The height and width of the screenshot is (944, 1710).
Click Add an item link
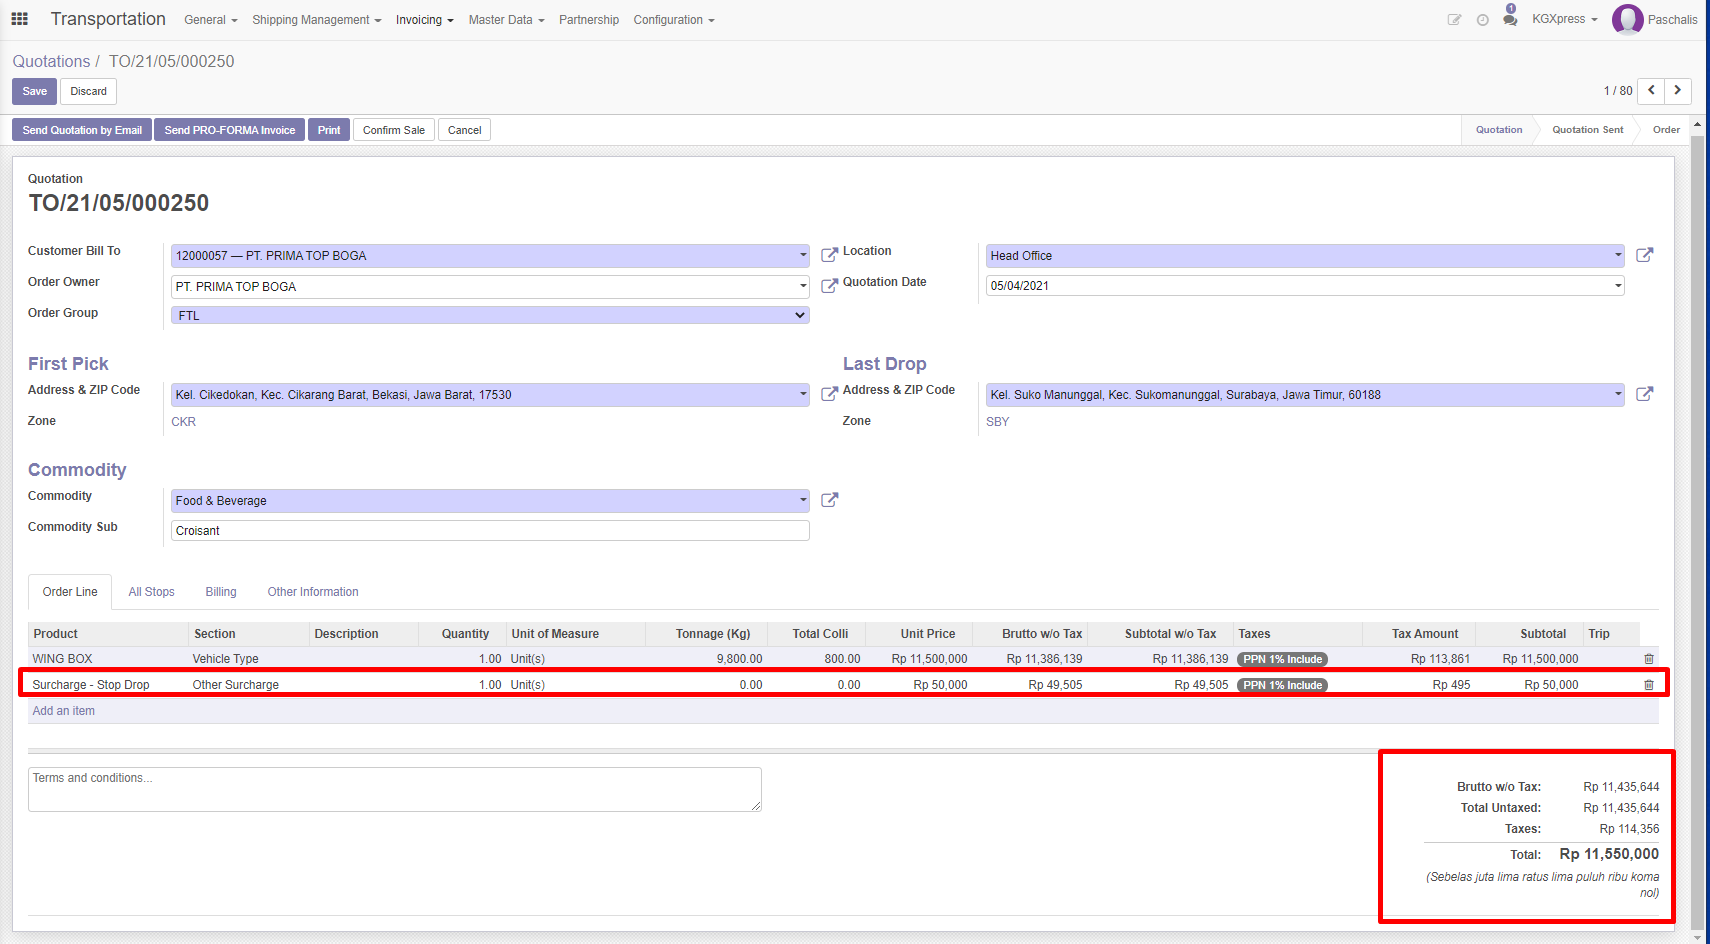pyautogui.click(x=64, y=711)
